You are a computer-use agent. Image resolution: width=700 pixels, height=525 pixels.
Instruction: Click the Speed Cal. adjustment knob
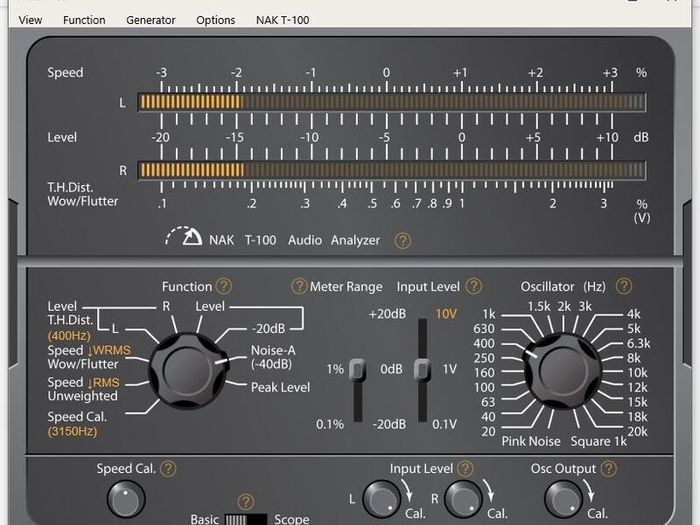pos(126,499)
